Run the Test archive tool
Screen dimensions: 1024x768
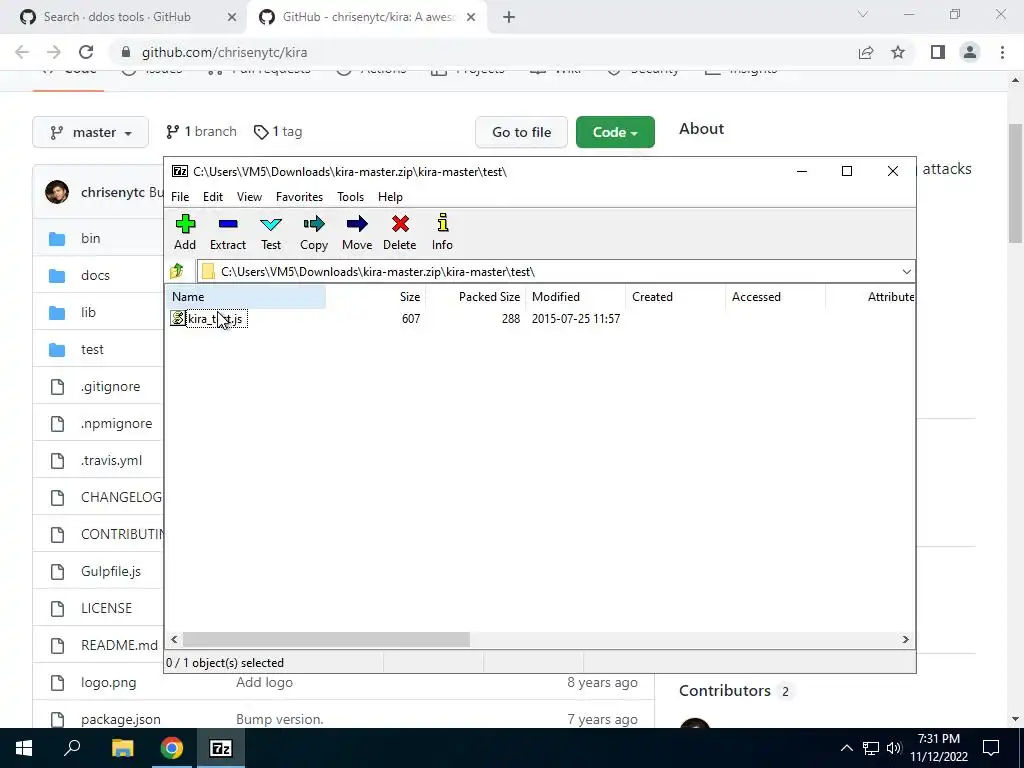[x=271, y=232]
